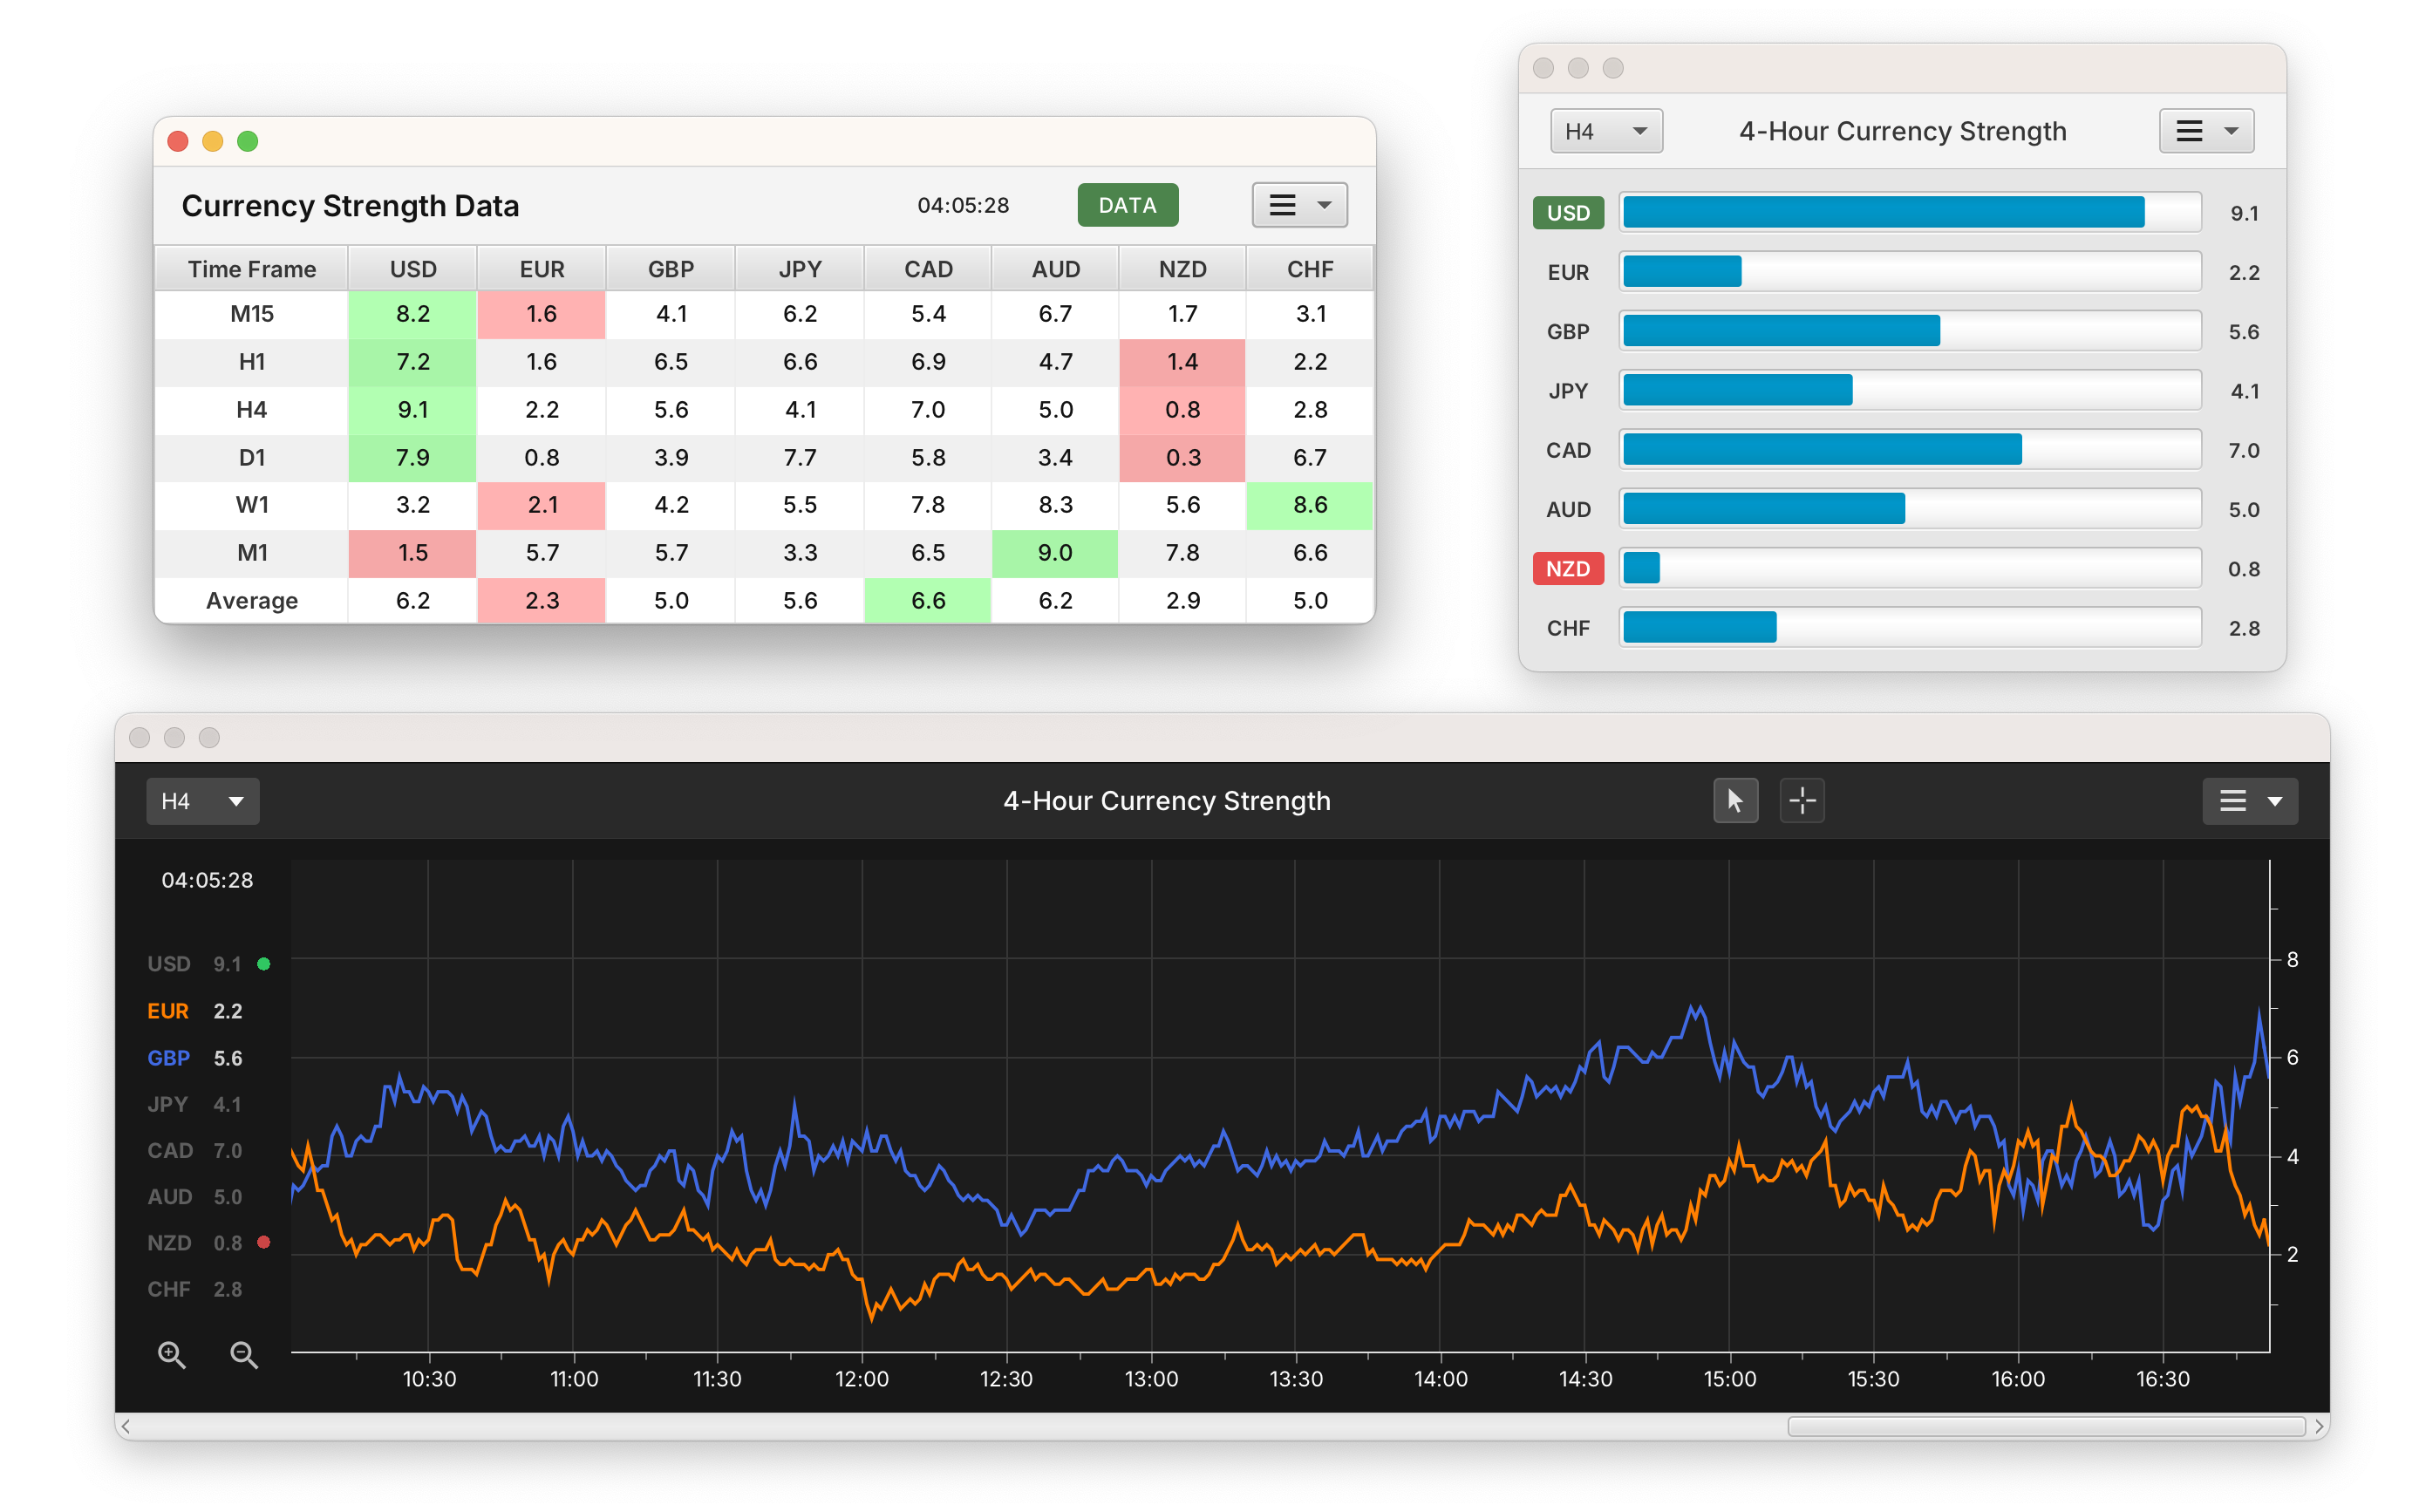Image resolution: width=2419 pixels, height=1512 pixels.
Task: Click the zoom-out magnifier on the chart
Action: [243, 1355]
